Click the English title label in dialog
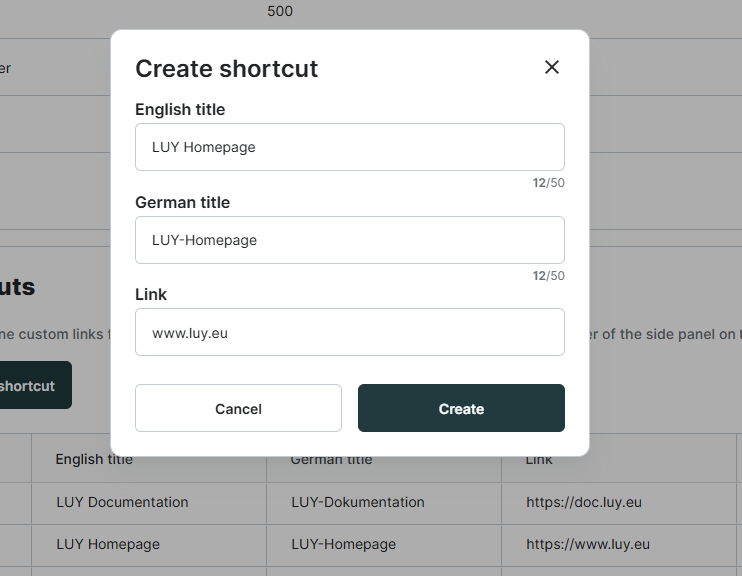The height and width of the screenshot is (576, 742). pyautogui.click(x=180, y=109)
